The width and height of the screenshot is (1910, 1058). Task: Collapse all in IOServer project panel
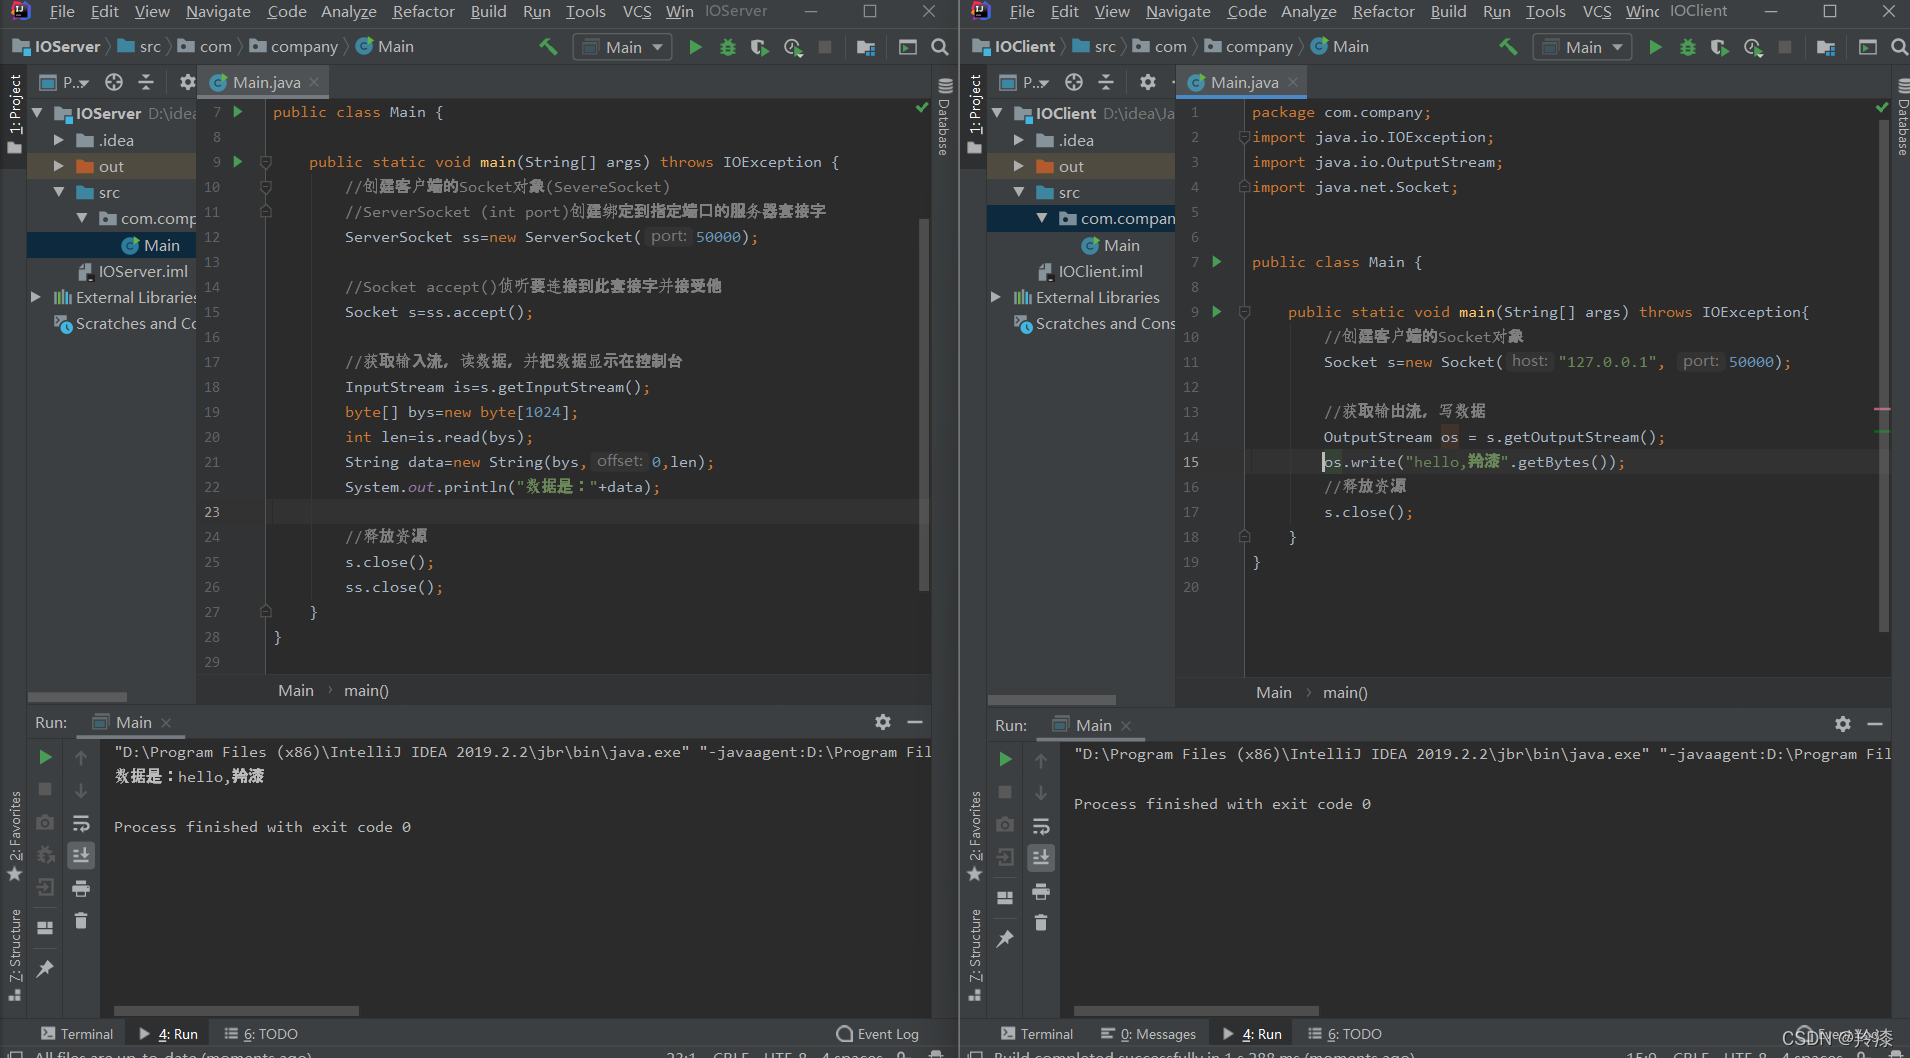(146, 82)
